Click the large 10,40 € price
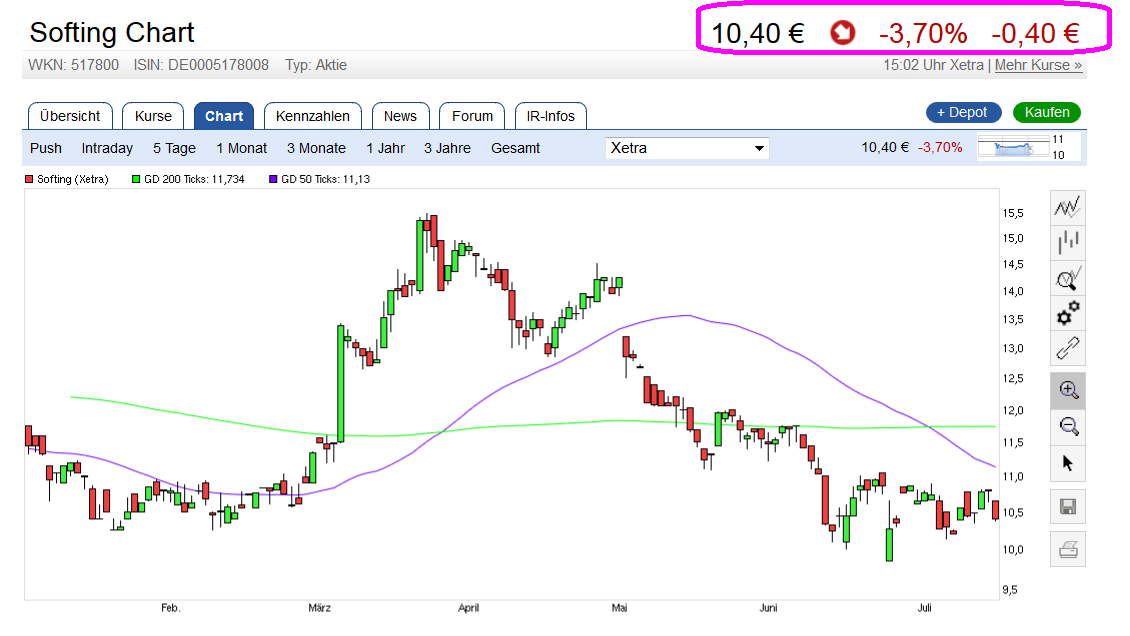Screen dimensions: 1130x636 tap(757, 33)
